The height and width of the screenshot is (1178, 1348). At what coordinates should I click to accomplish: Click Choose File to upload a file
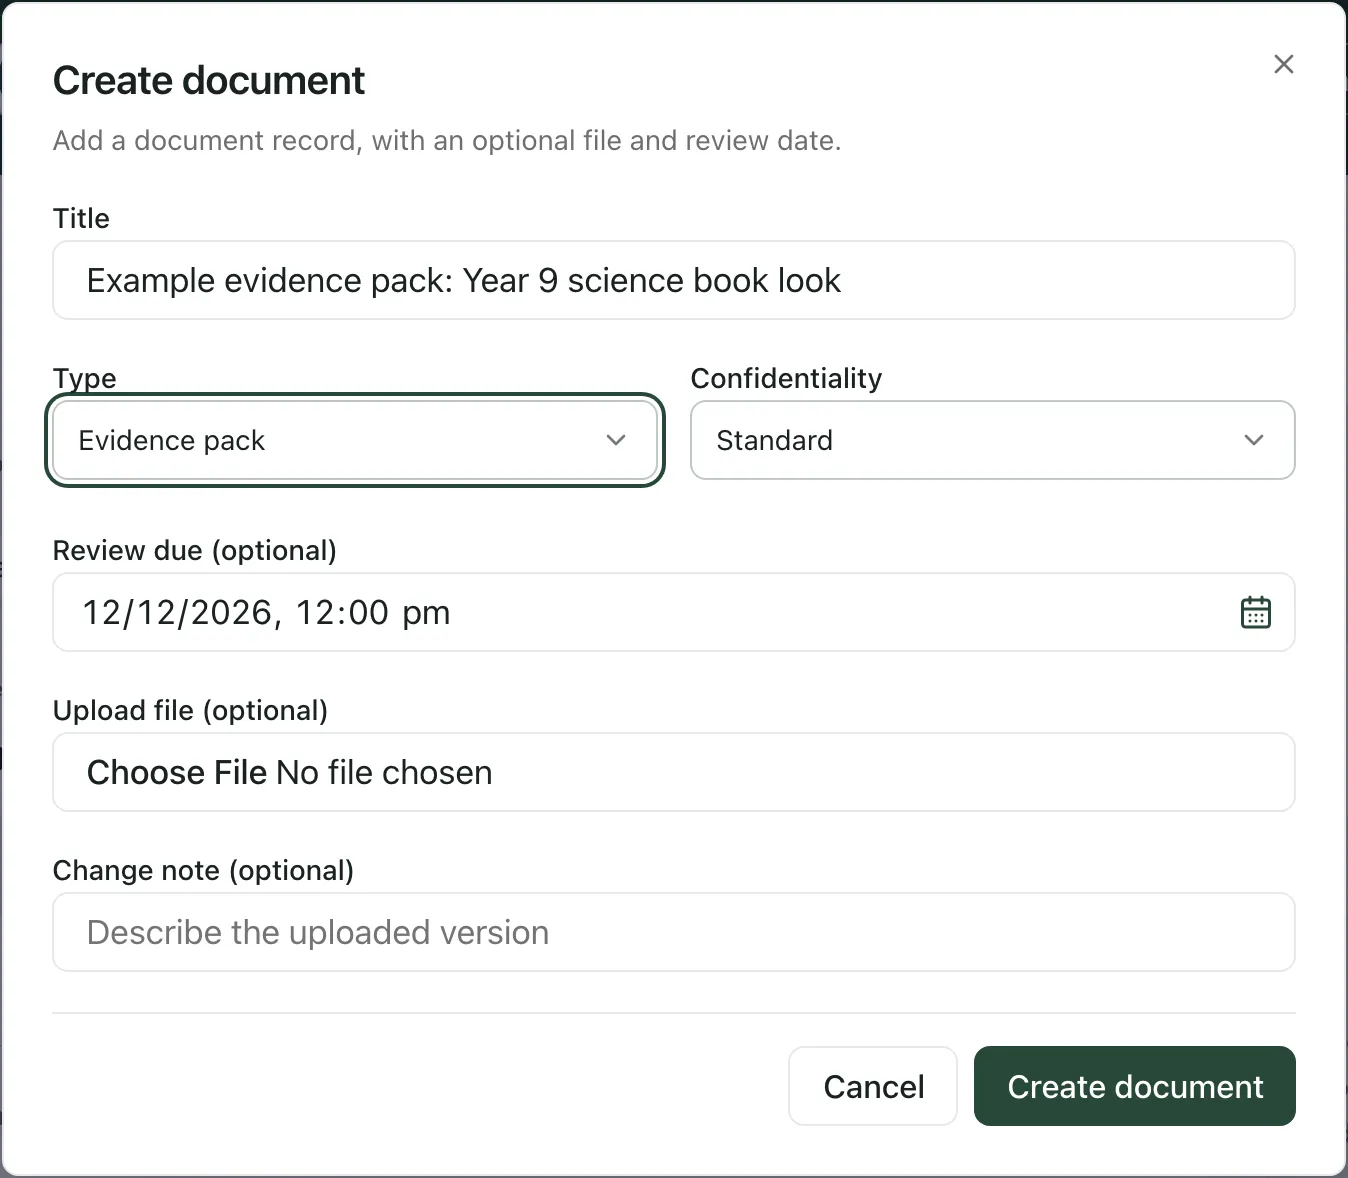(177, 772)
